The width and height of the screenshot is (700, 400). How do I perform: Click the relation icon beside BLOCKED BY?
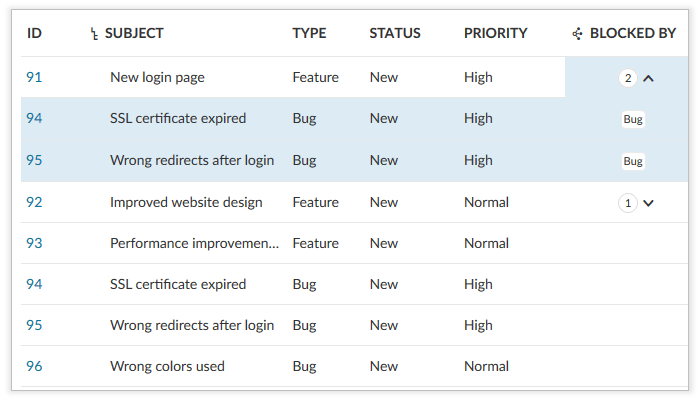click(x=577, y=34)
